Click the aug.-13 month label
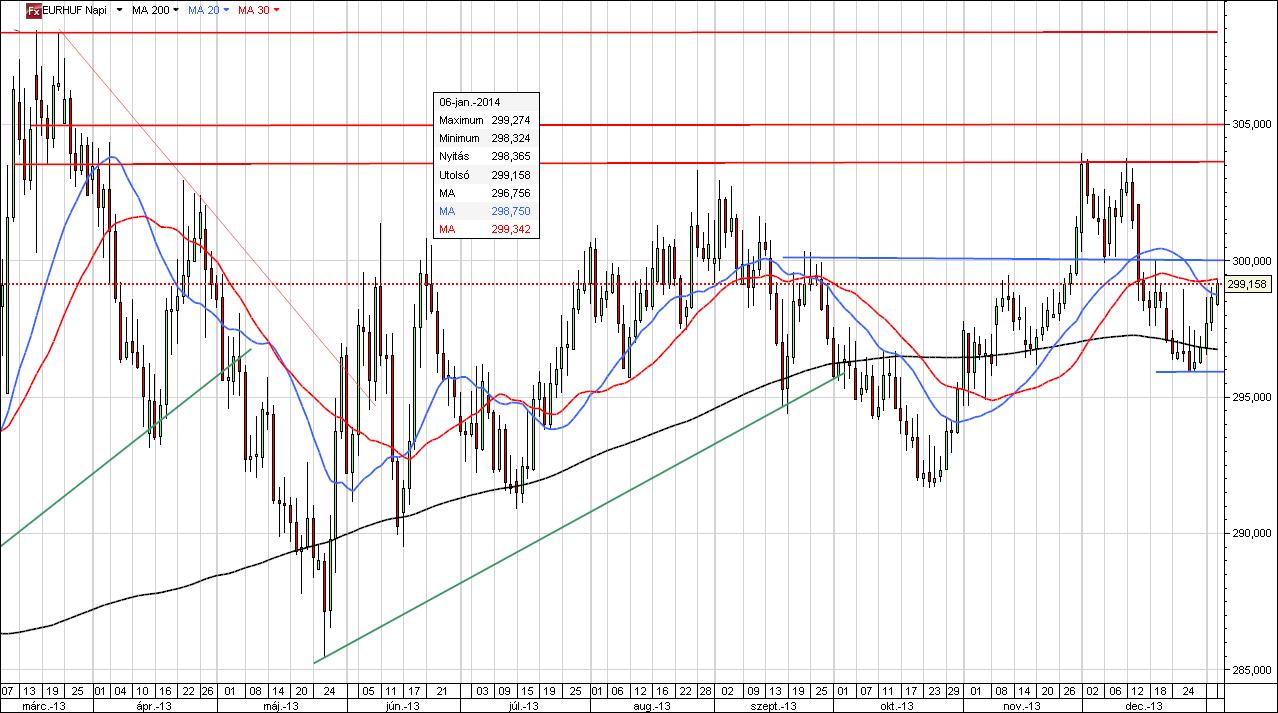This screenshot has width=1278, height=713. coord(651,706)
